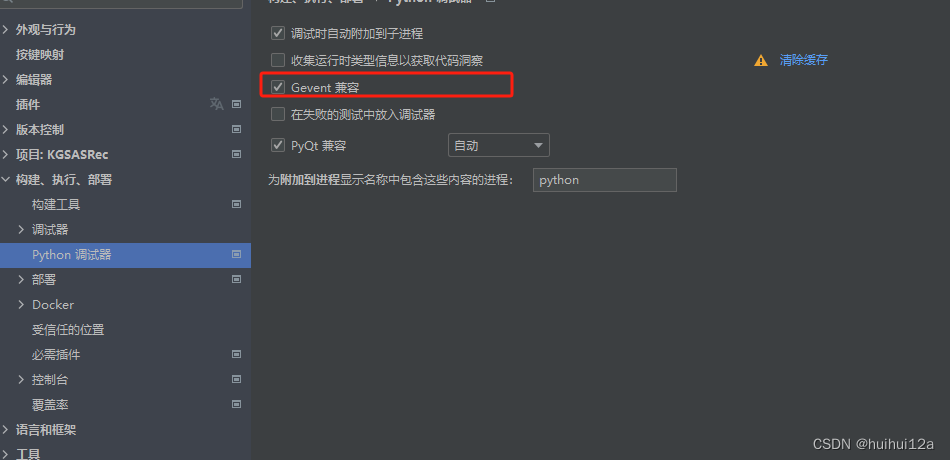Enable 收集运行时类型信息以获取代码洞察 checkbox

[278, 60]
